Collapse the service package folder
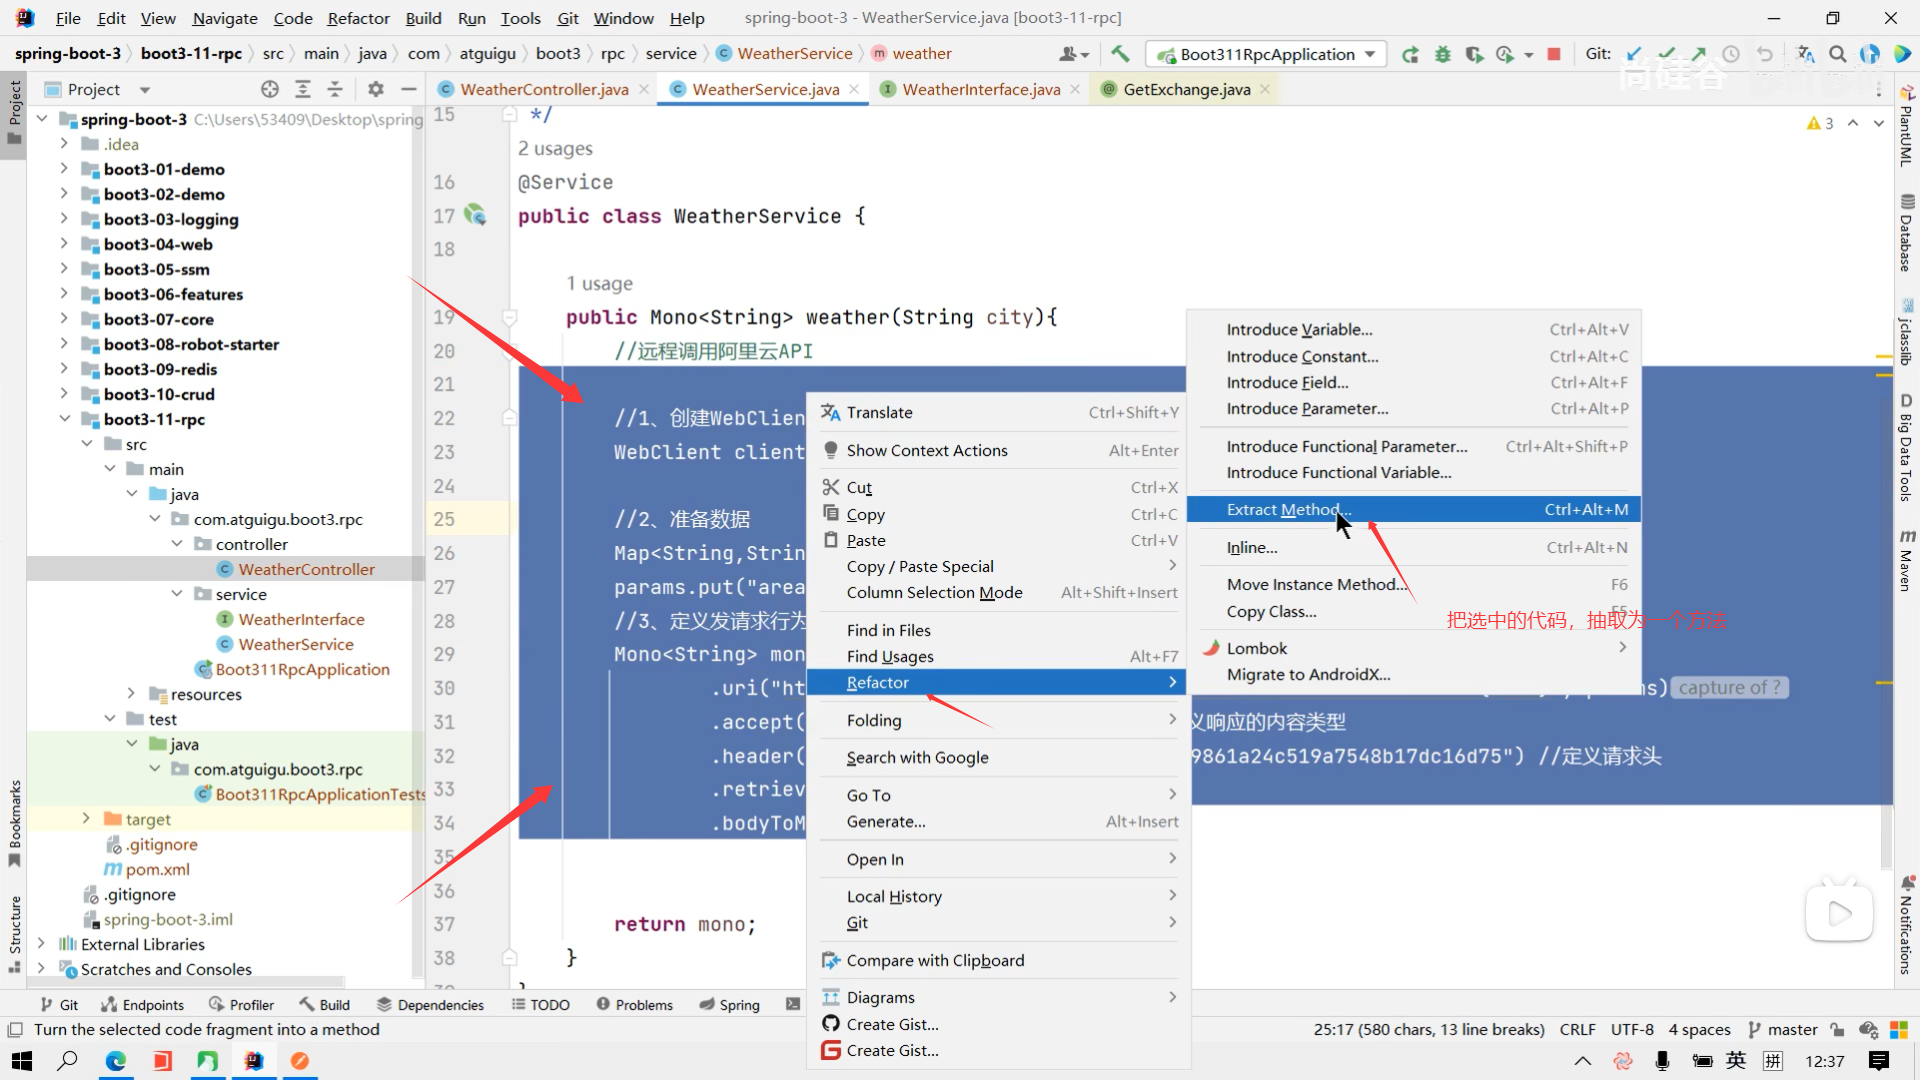The image size is (1920, 1080). [177, 594]
